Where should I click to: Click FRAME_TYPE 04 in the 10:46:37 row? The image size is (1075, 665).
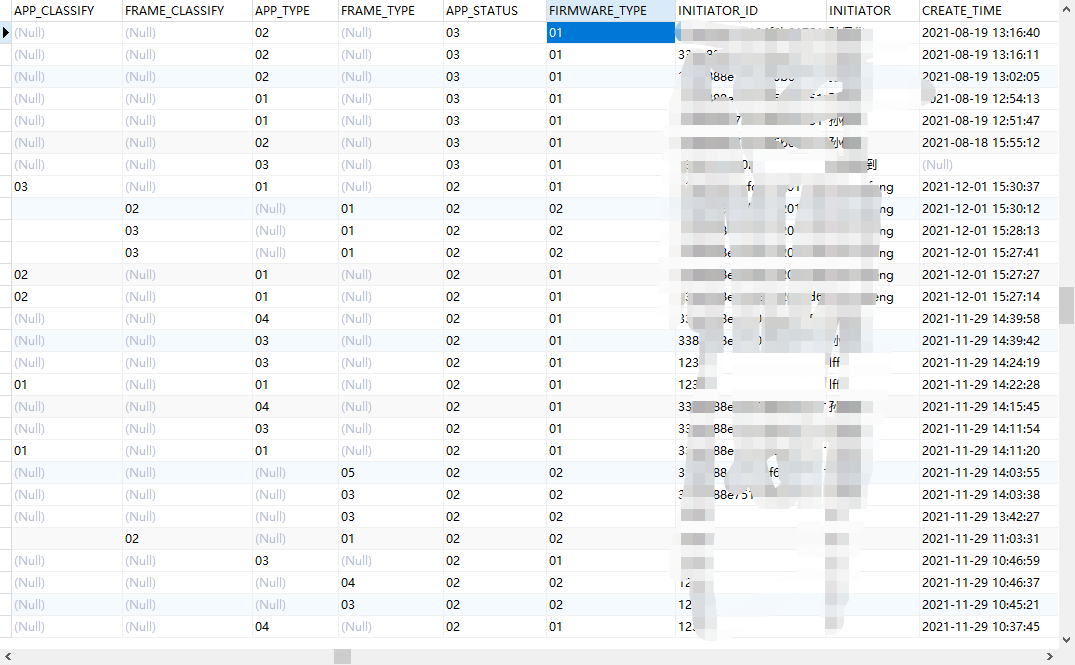pos(391,582)
